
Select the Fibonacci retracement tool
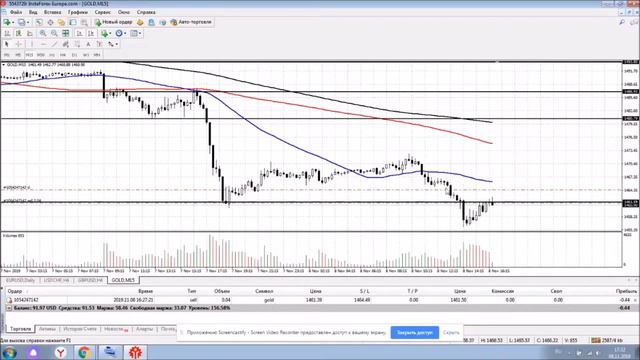pyautogui.click(x=77, y=44)
